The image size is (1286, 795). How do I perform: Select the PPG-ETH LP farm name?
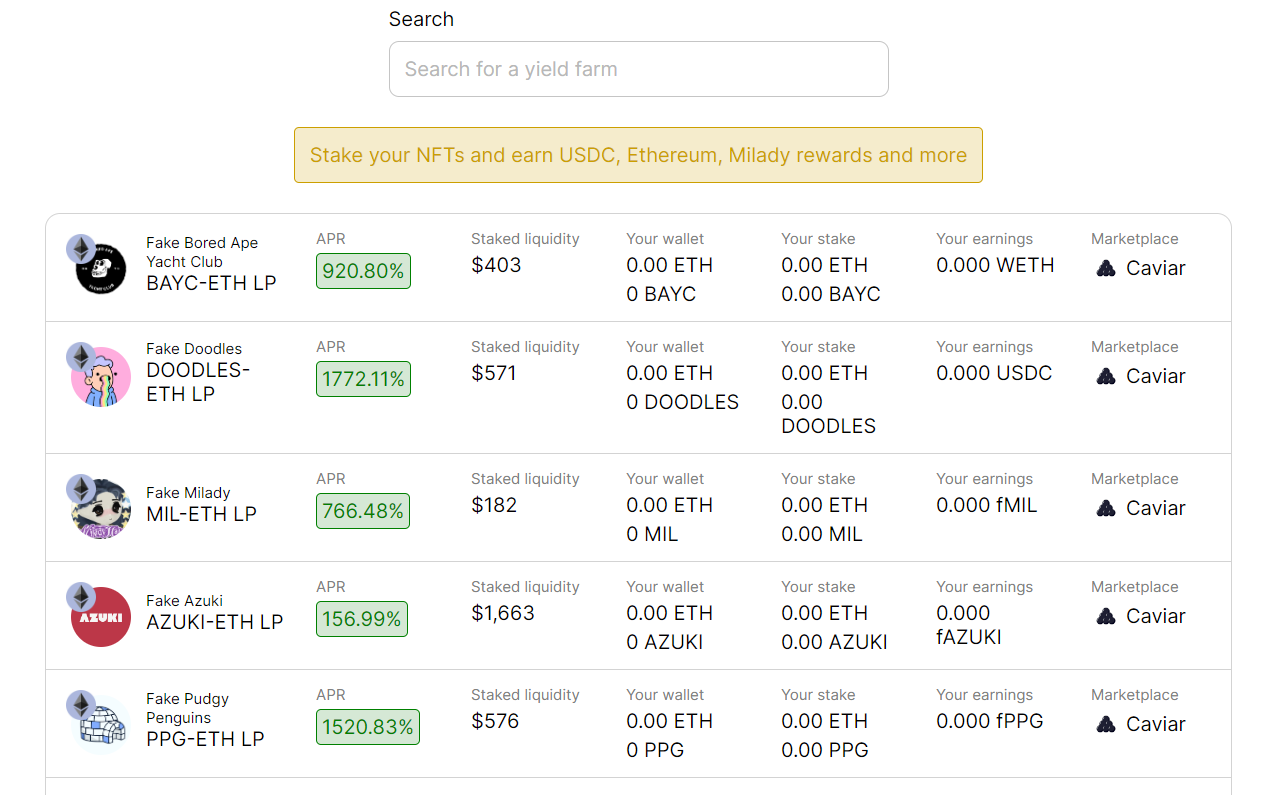(x=205, y=739)
